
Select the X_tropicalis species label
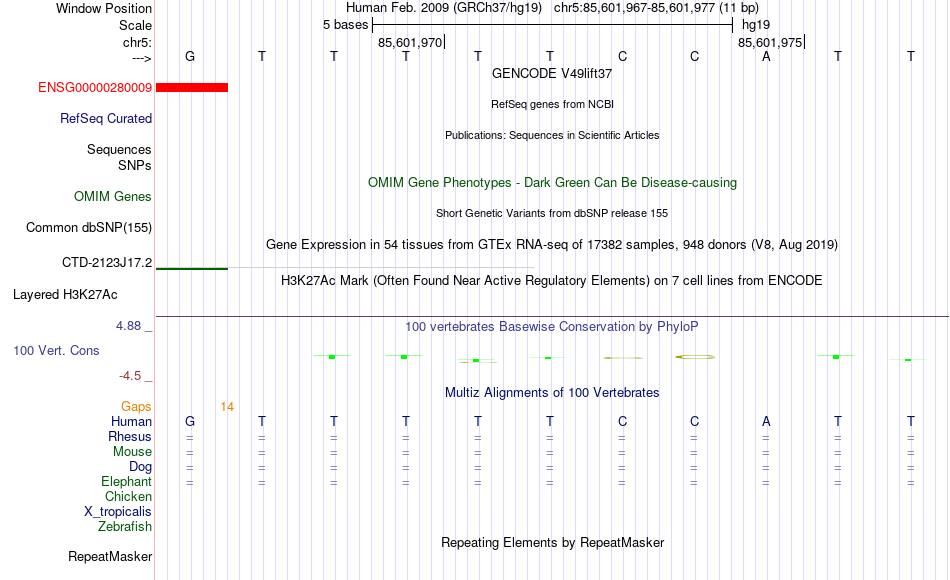(118, 512)
